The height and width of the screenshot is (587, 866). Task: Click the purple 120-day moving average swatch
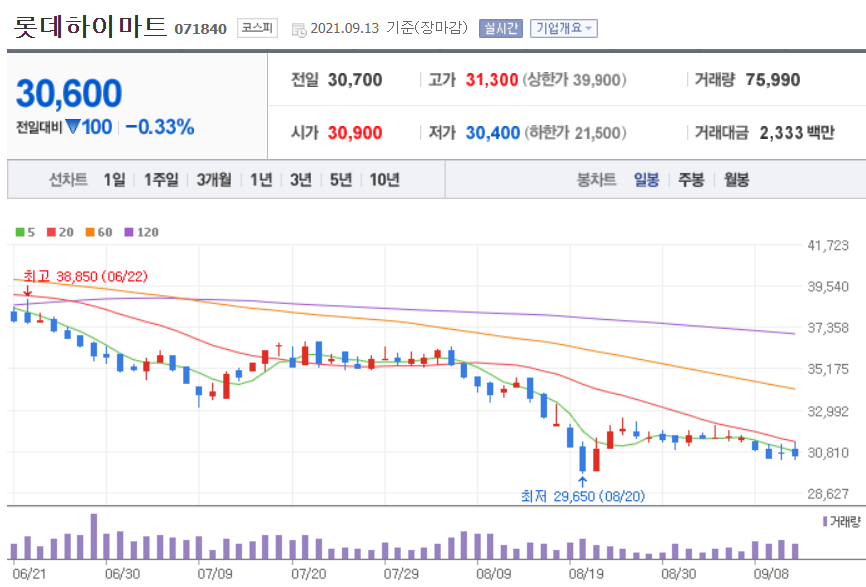pos(129,232)
